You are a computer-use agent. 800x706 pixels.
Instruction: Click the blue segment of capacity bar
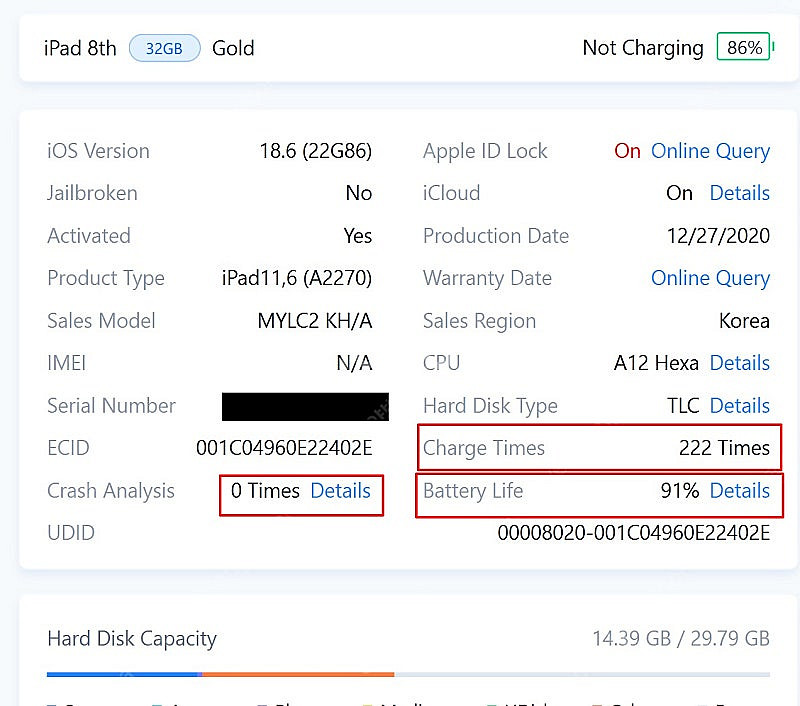point(124,674)
